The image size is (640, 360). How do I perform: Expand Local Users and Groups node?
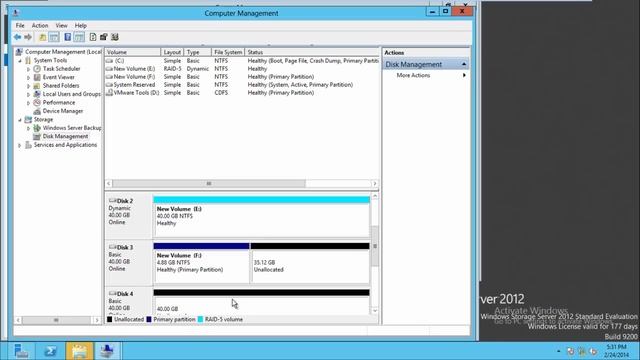(x=29, y=94)
